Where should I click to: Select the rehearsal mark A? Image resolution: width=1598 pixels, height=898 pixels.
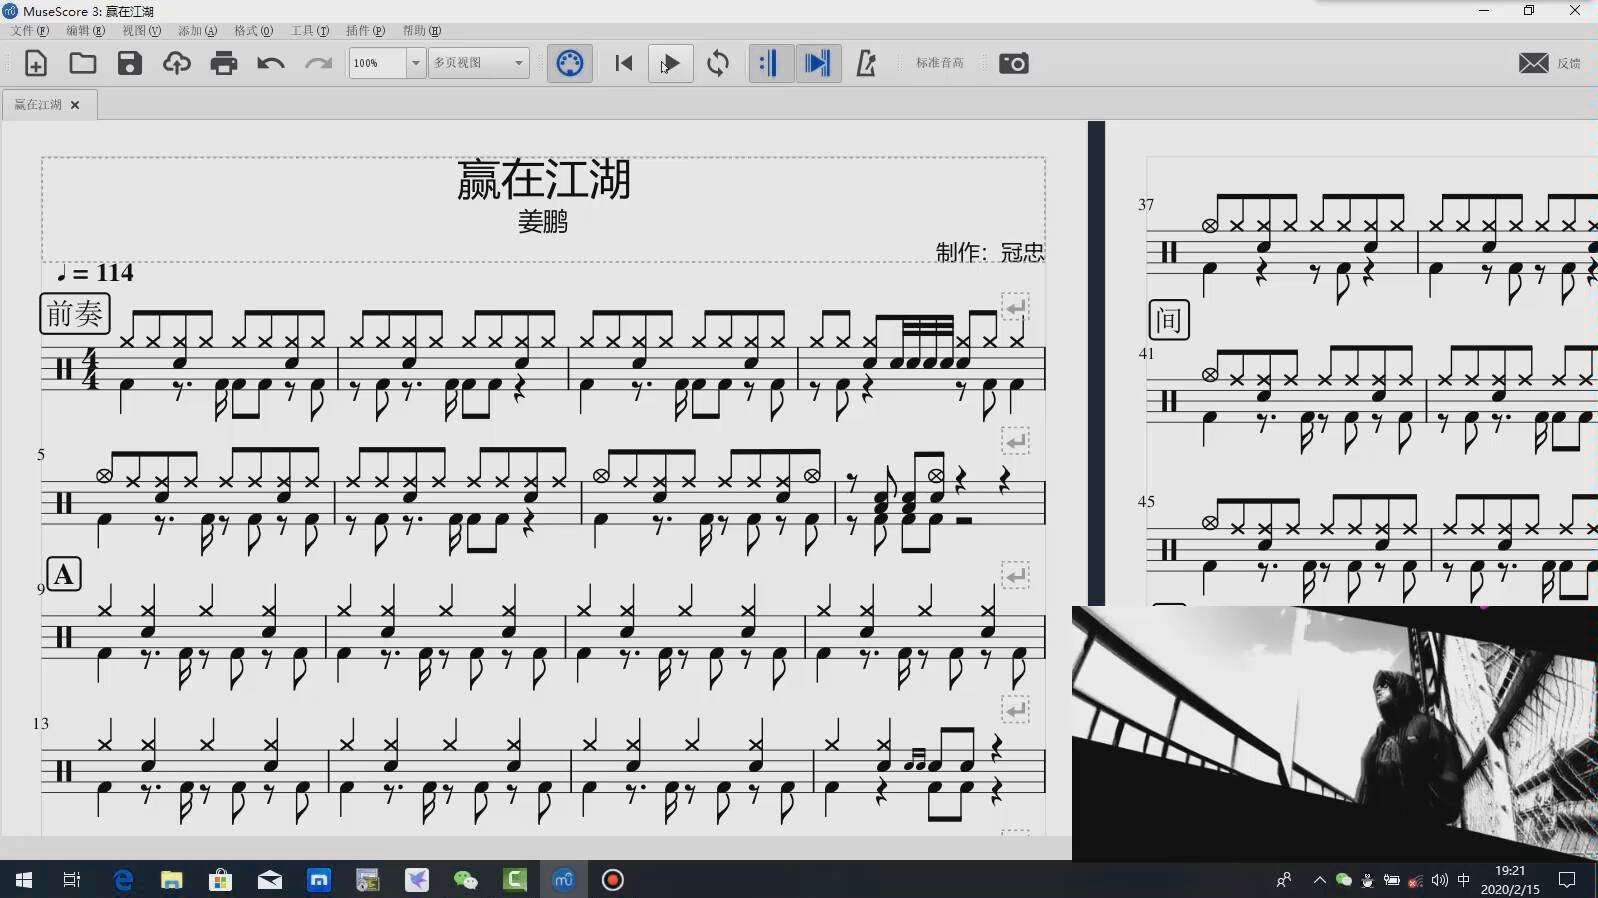click(x=64, y=574)
